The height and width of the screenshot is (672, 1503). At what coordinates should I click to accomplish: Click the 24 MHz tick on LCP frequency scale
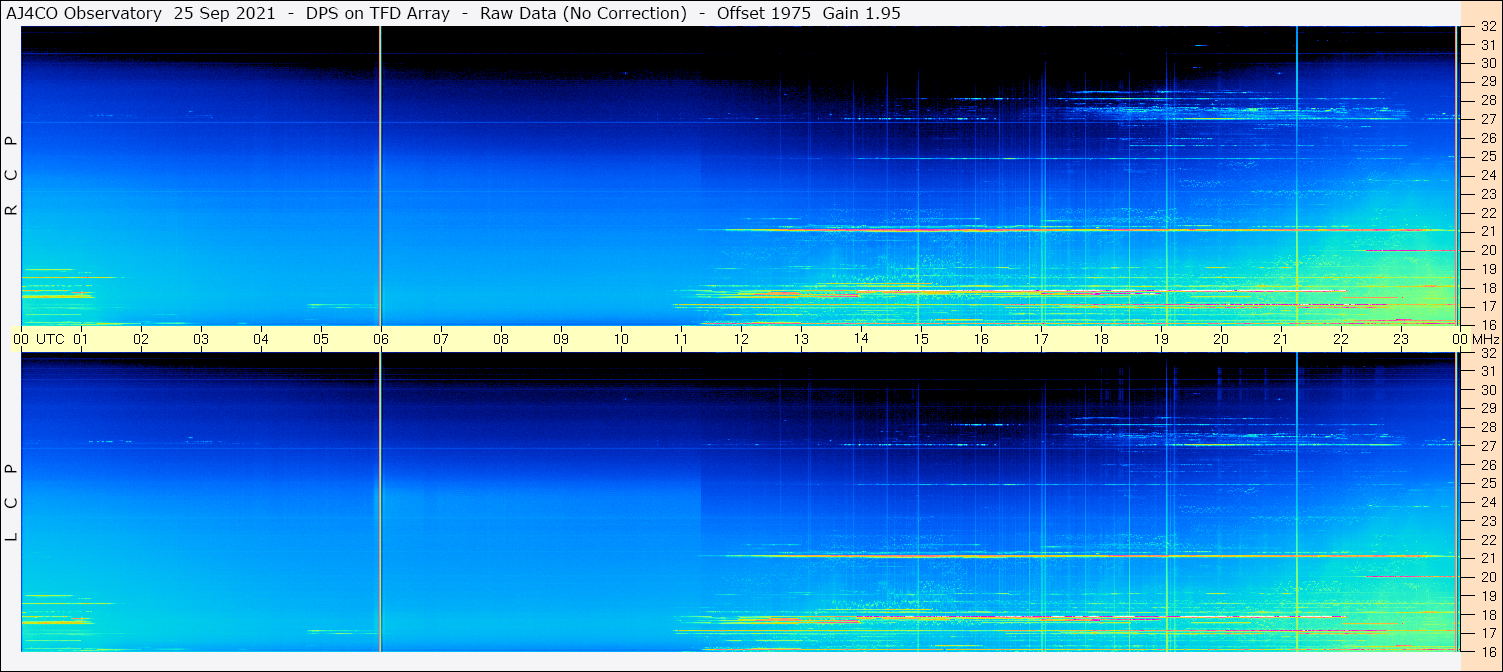(x=1488, y=502)
